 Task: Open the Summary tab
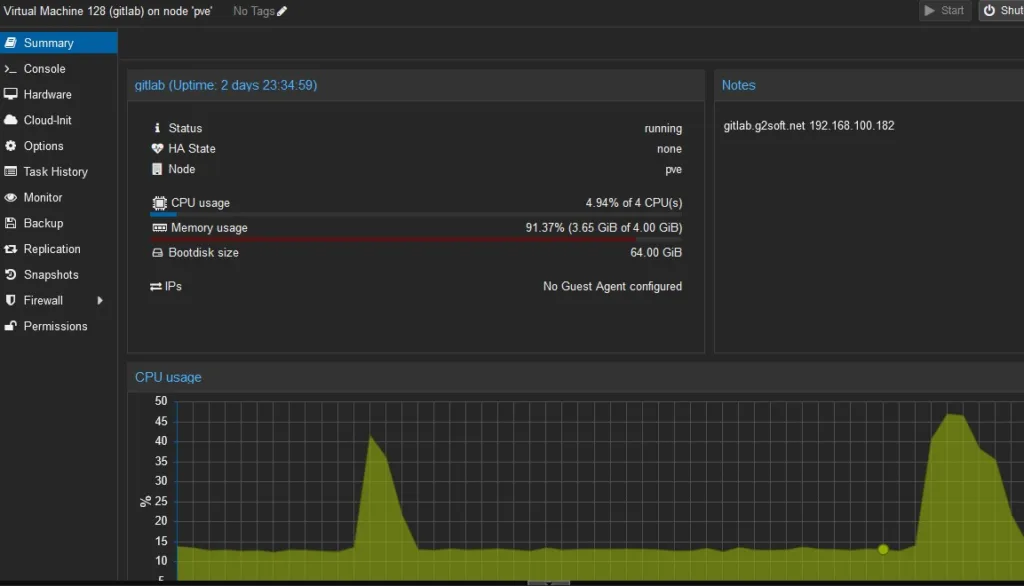[59, 42]
